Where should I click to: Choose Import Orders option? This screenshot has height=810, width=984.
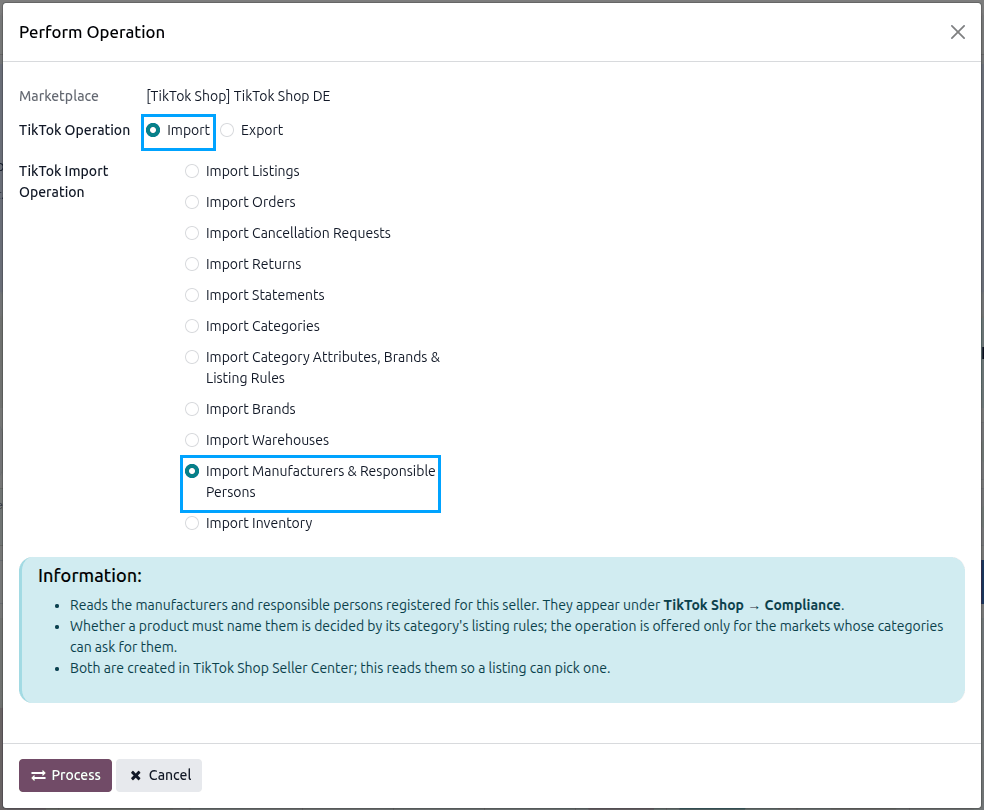tap(192, 202)
